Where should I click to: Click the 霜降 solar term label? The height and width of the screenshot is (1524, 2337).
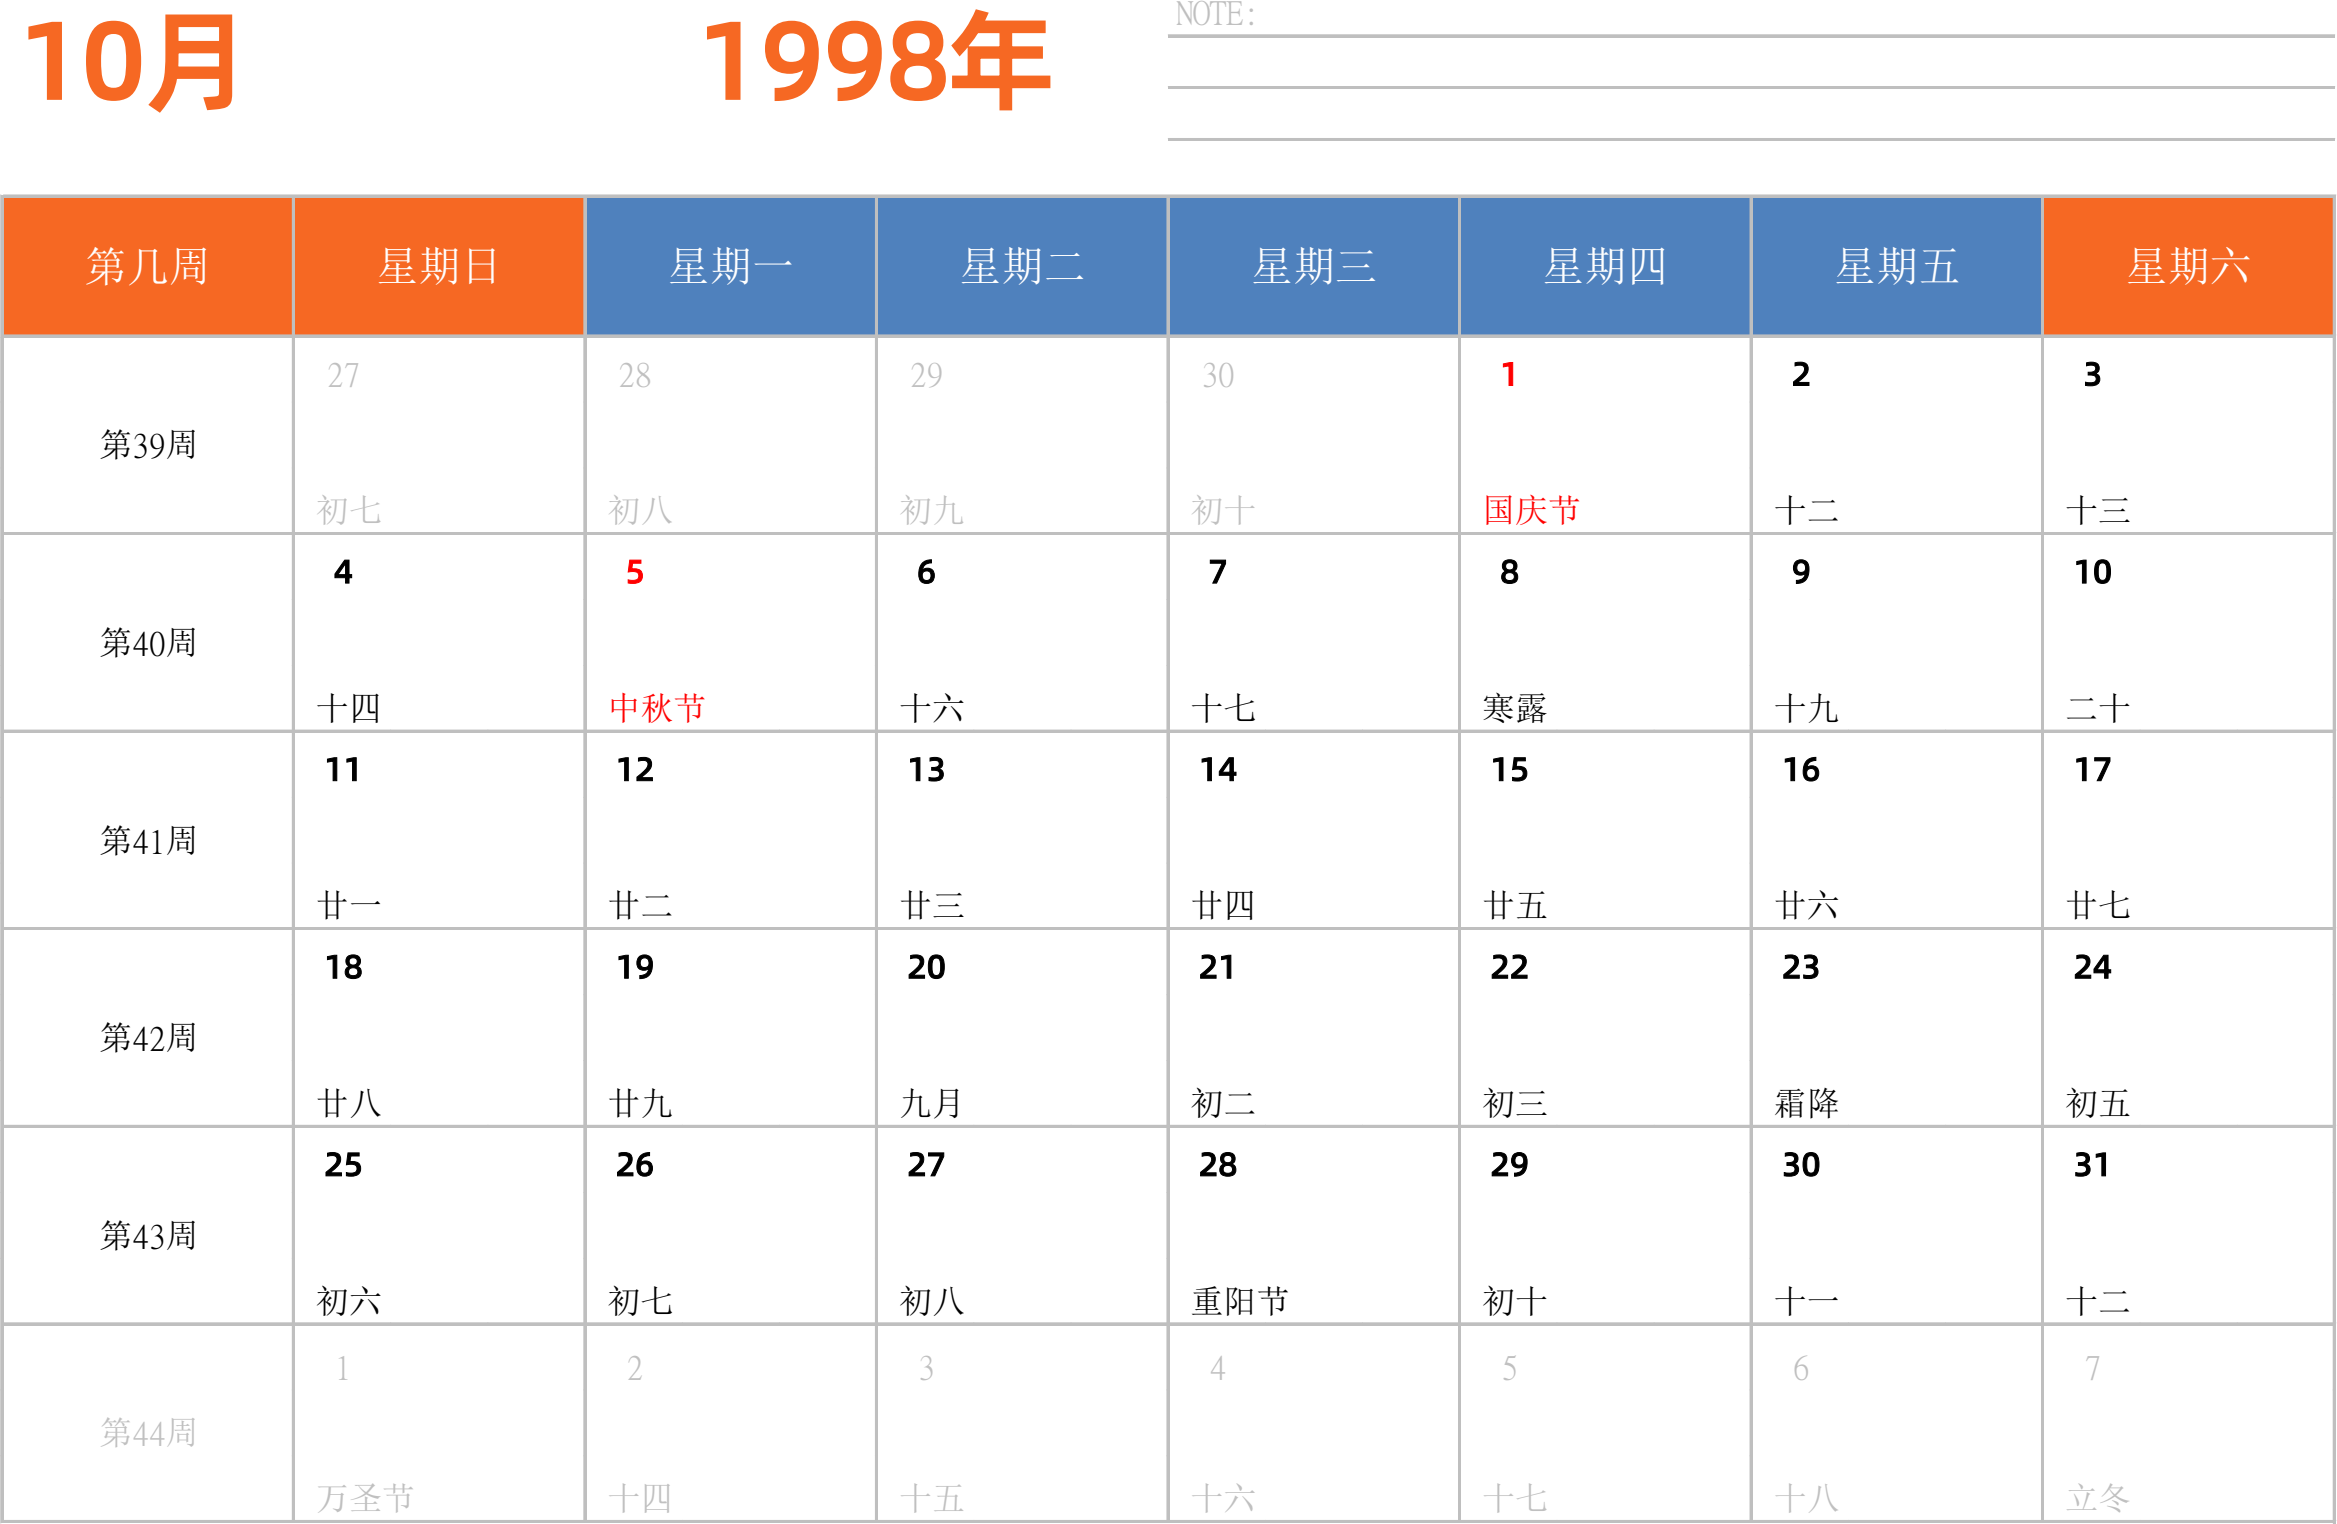[x=1806, y=1103]
